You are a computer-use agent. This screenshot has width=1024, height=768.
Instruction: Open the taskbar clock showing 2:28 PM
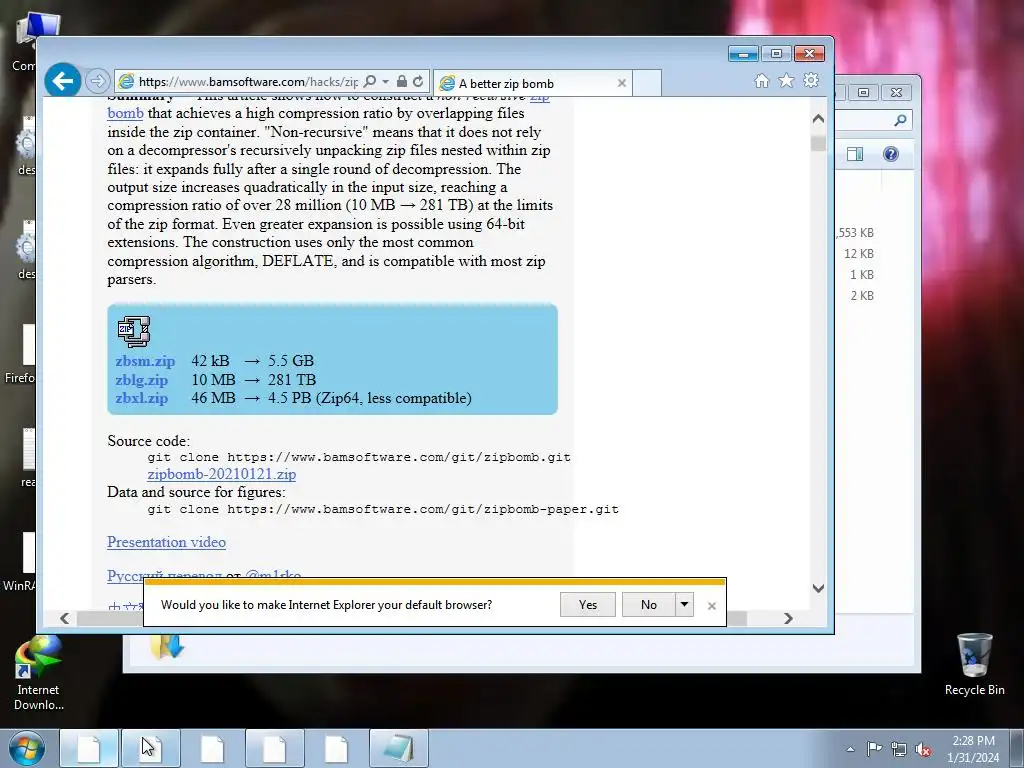(973, 749)
